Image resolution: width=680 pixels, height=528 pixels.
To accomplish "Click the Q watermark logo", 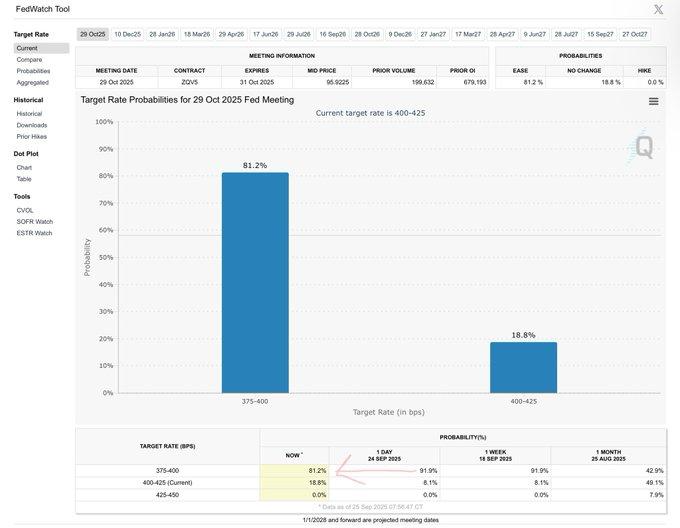I will click(x=644, y=148).
